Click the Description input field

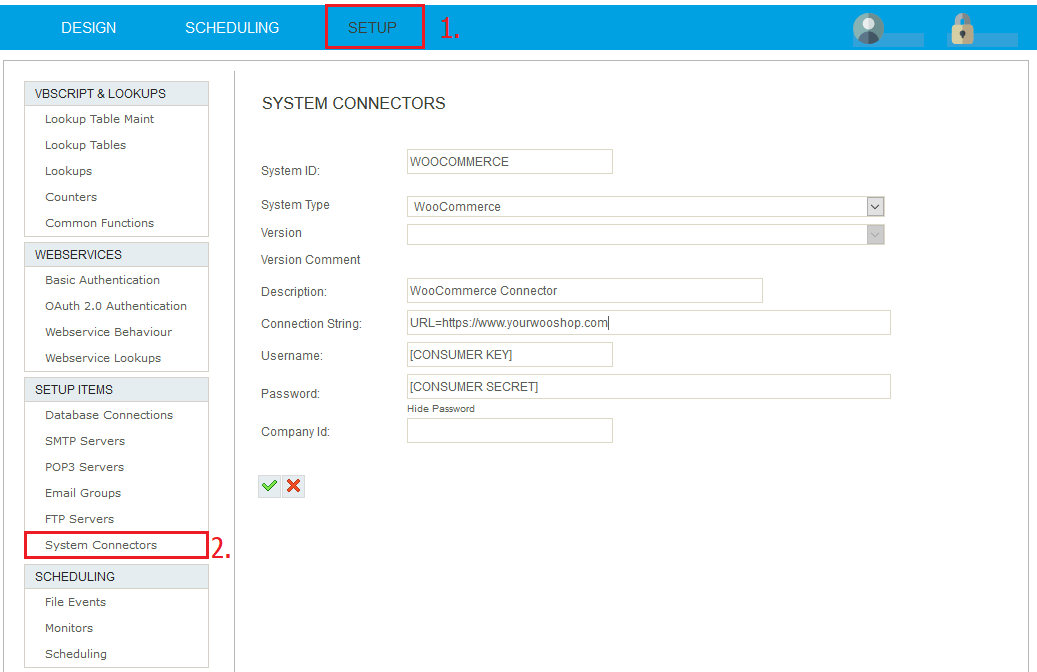585,290
